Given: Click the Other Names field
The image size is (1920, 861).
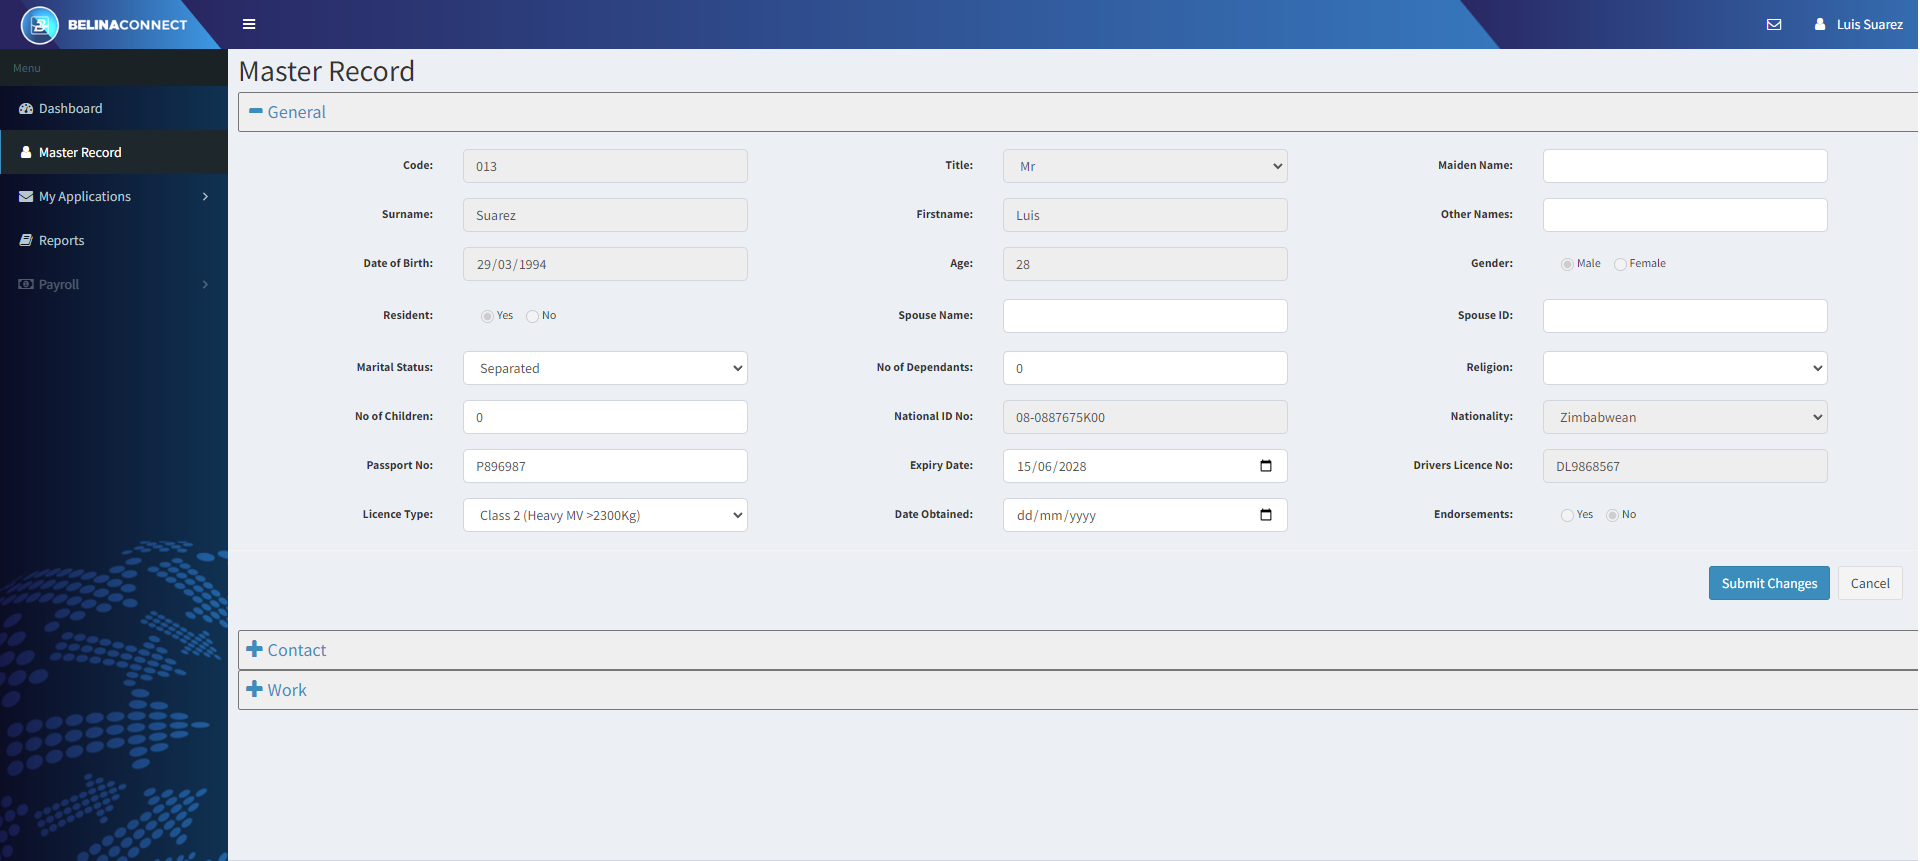Looking at the screenshot, I should coord(1685,215).
